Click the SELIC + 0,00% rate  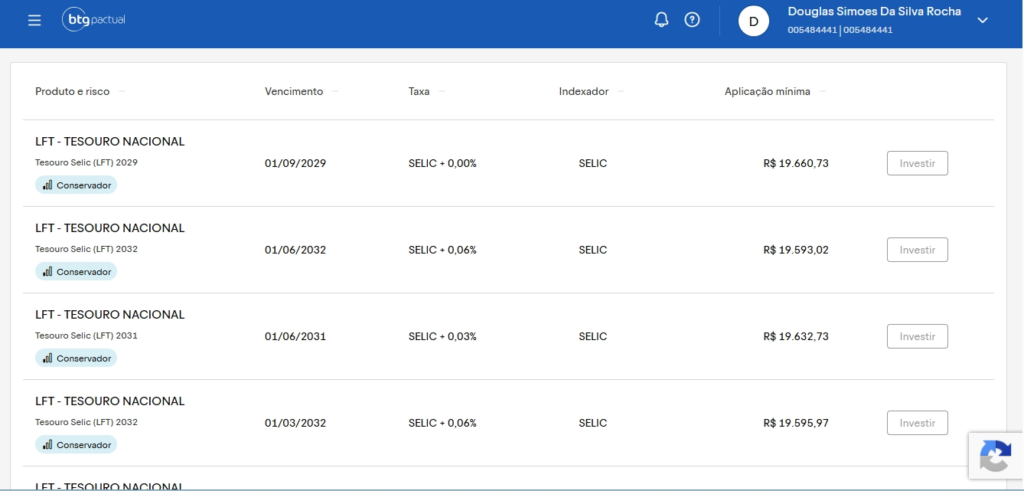click(x=442, y=163)
